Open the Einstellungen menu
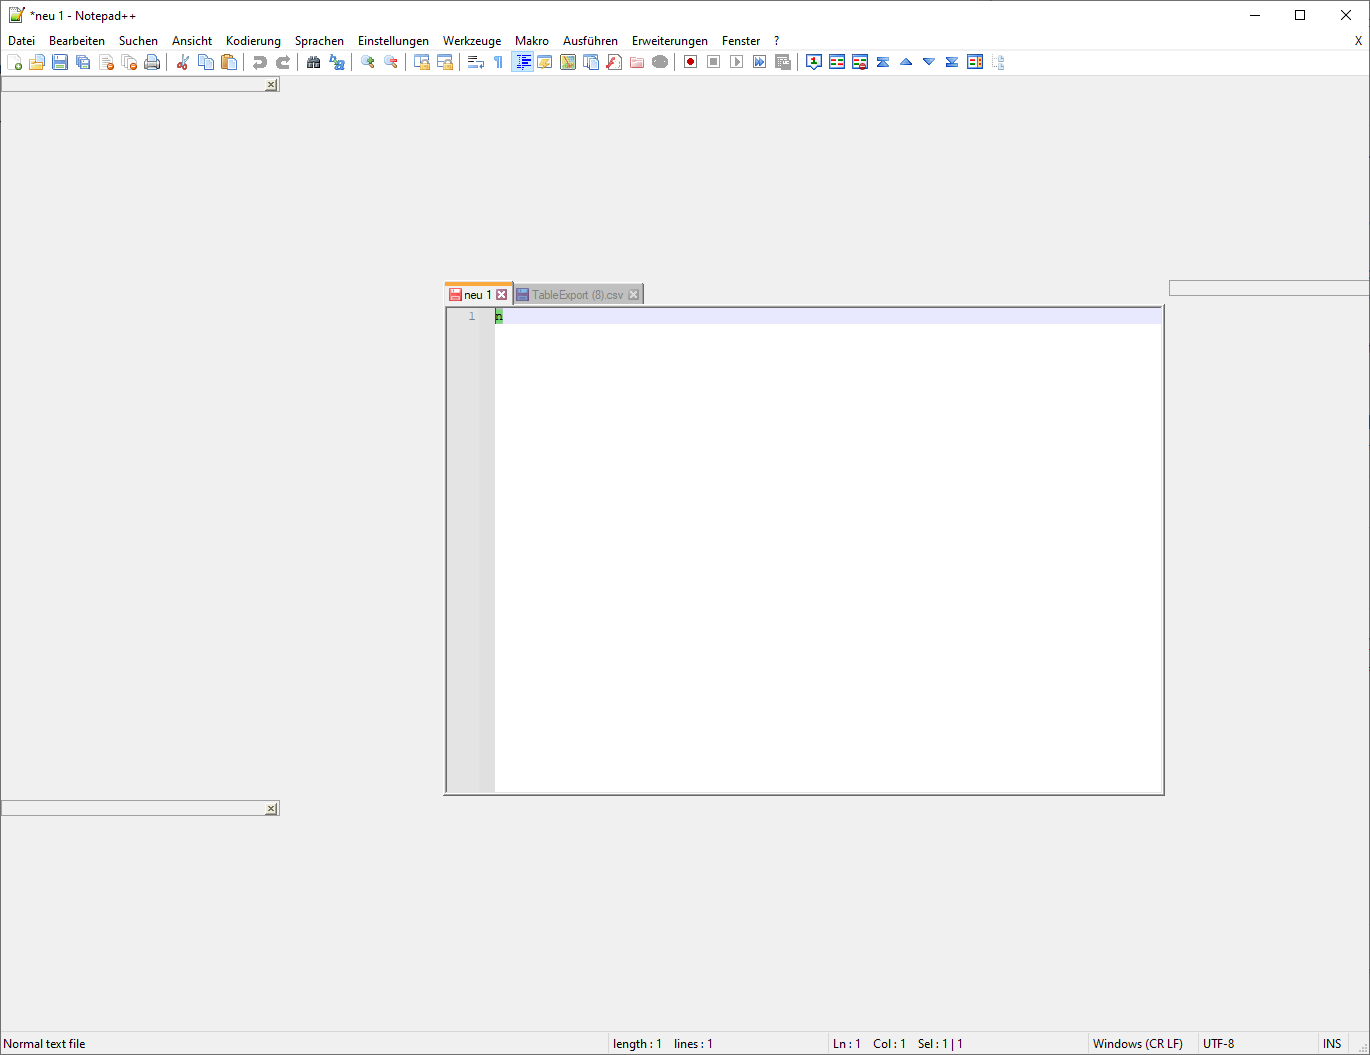Image resolution: width=1370 pixels, height=1055 pixels. pyautogui.click(x=393, y=41)
